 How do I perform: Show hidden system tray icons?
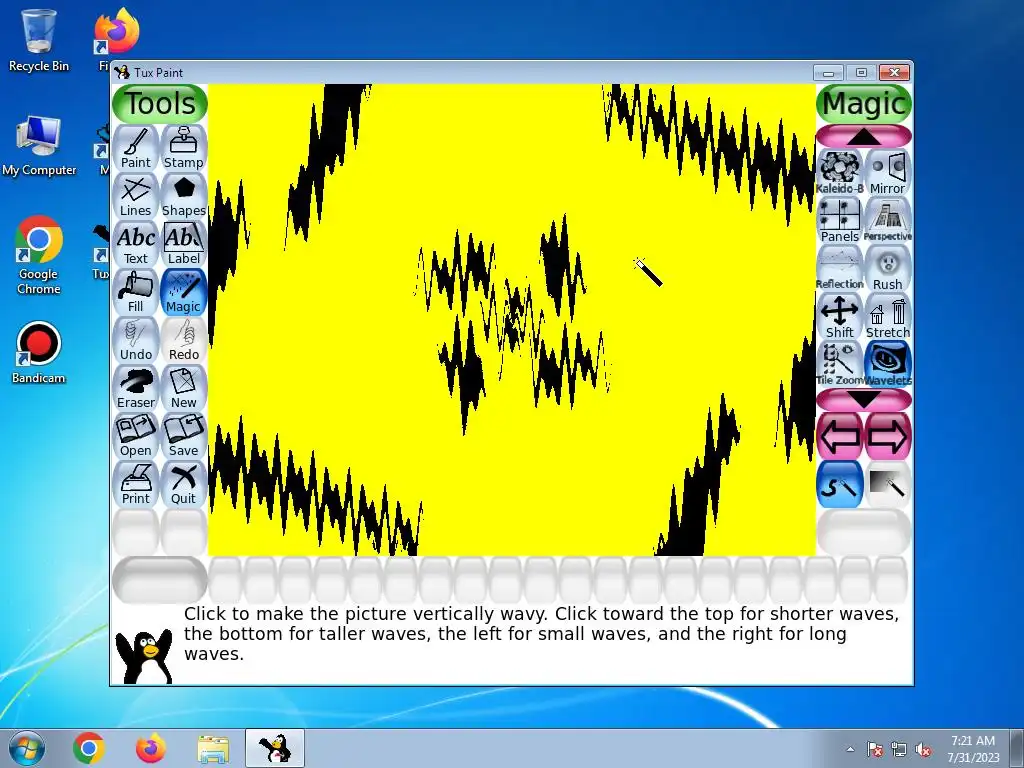coord(850,749)
